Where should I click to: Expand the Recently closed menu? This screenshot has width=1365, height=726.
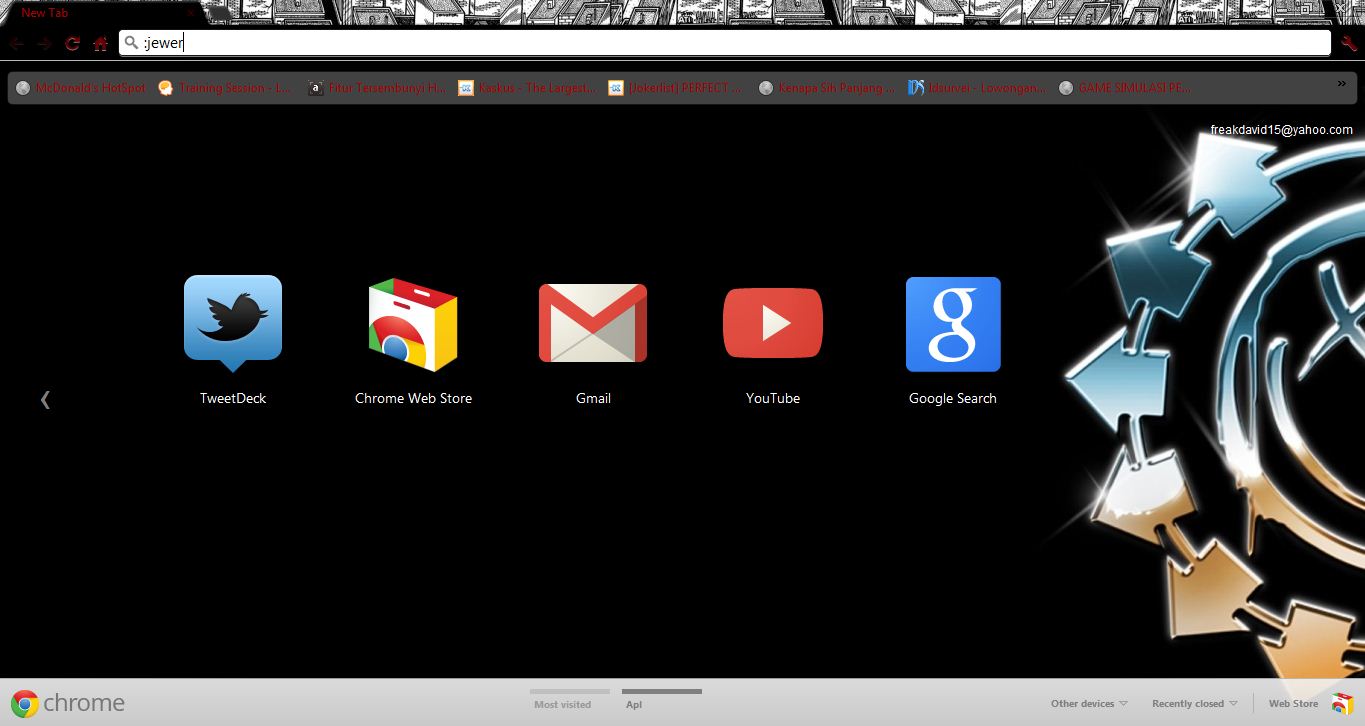[x=1195, y=704]
